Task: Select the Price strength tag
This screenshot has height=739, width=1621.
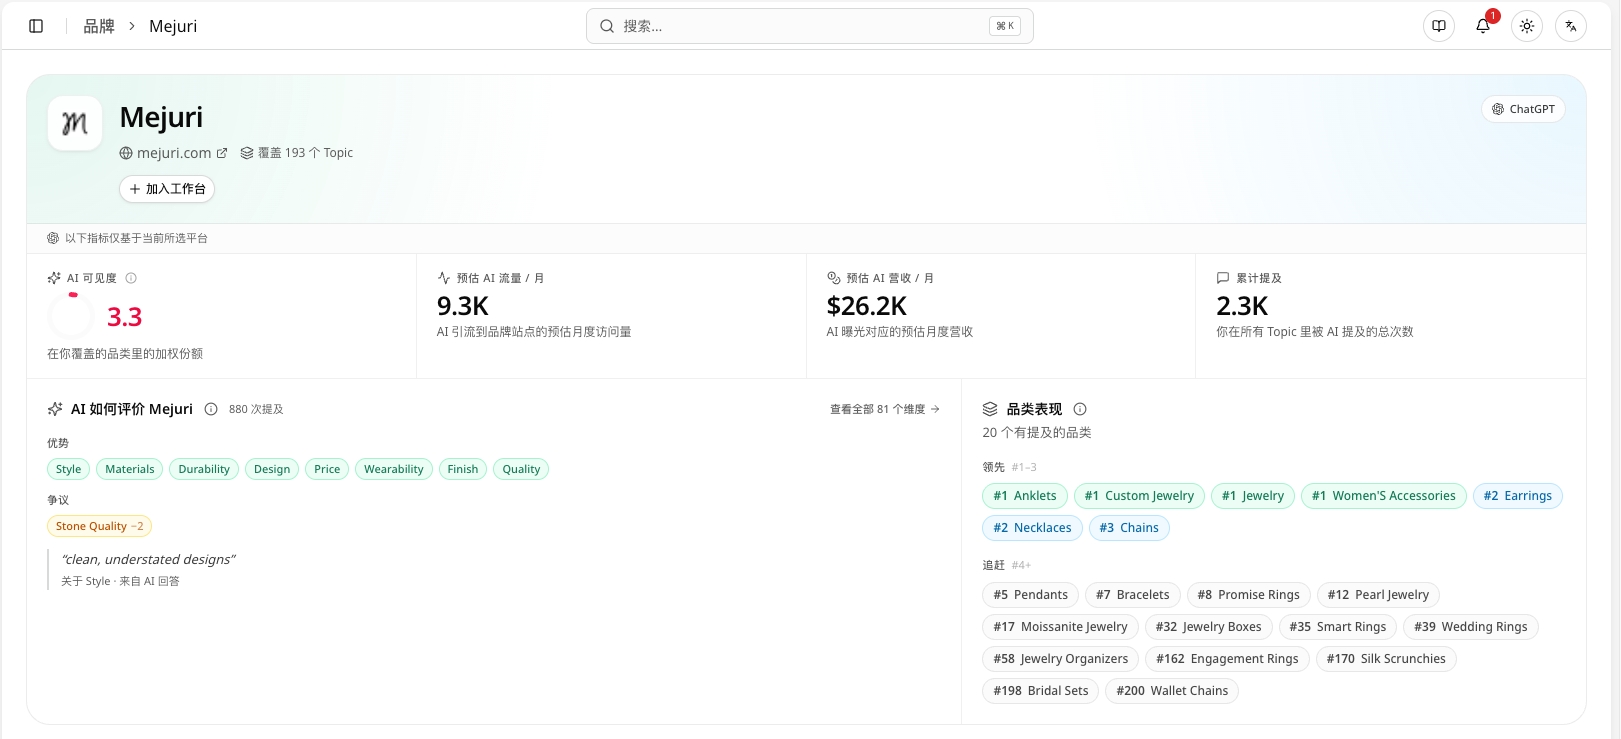Action: (327, 469)
